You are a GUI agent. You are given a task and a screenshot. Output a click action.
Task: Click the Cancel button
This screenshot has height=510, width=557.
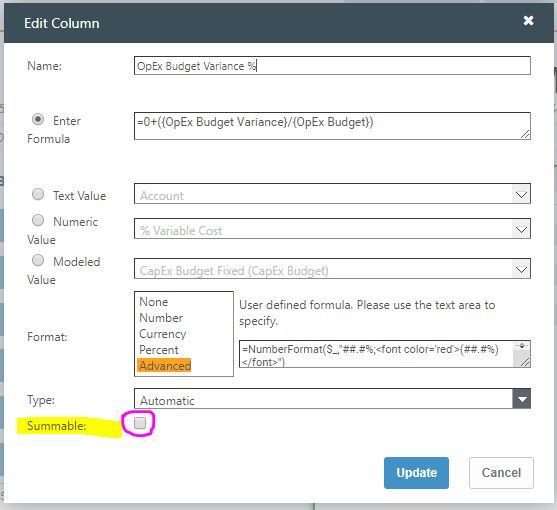point(501,473)
